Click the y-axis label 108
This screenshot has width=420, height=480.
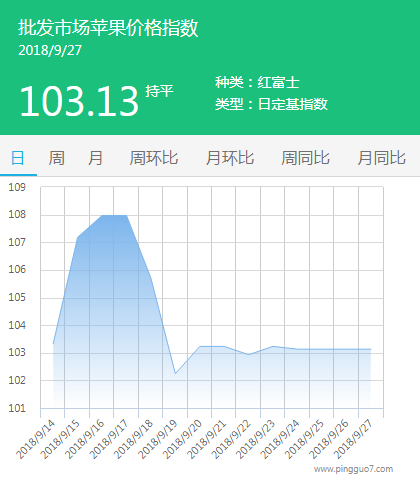[x=17, y=214]
